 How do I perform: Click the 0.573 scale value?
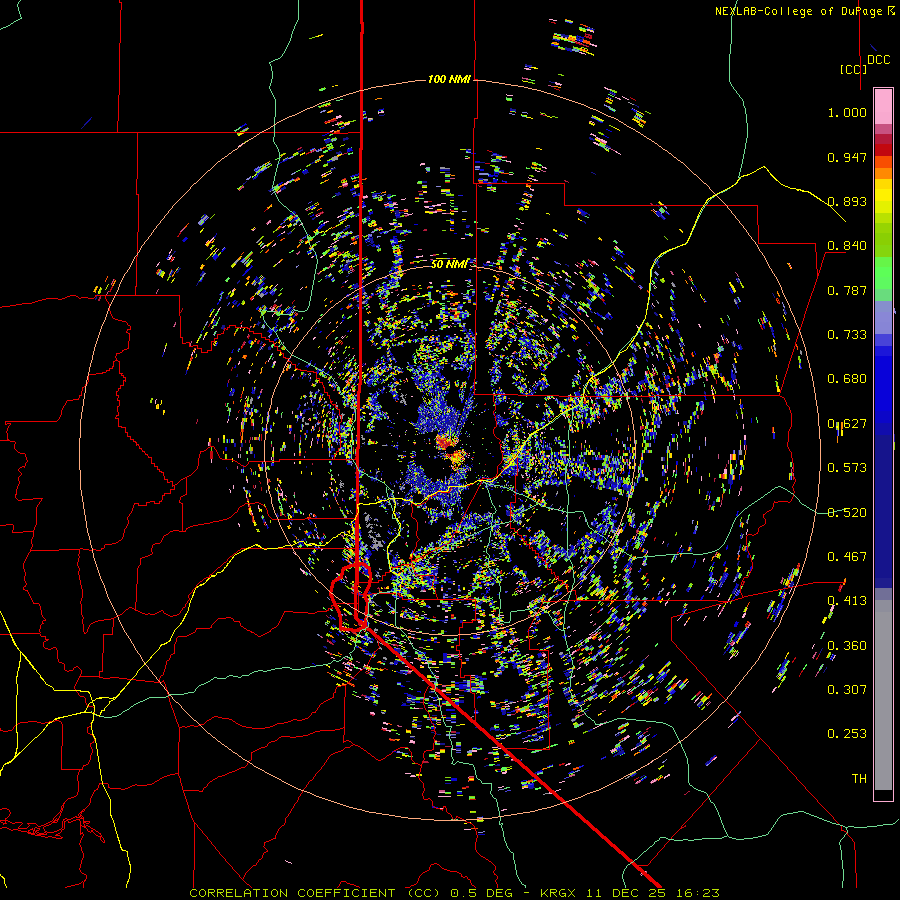(x=847, y=468)
